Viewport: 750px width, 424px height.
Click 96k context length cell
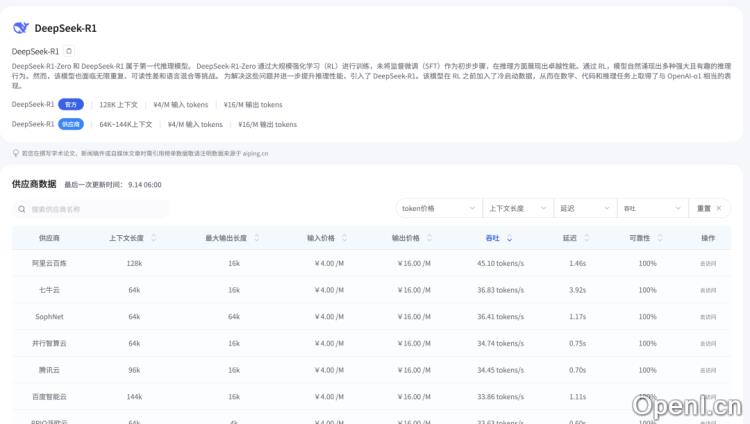pos(134,370)
